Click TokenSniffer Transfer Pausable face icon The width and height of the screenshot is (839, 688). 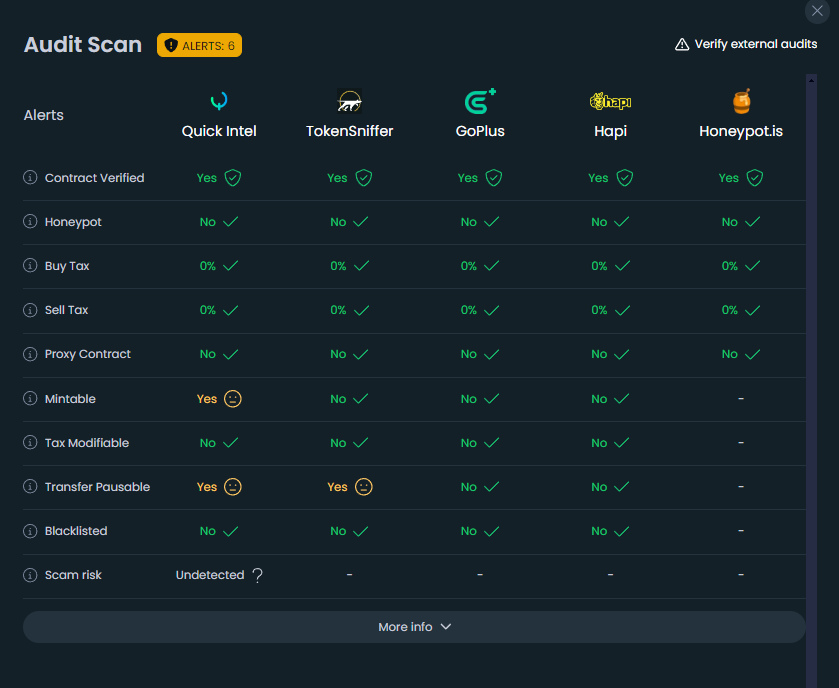coord(364,487)
